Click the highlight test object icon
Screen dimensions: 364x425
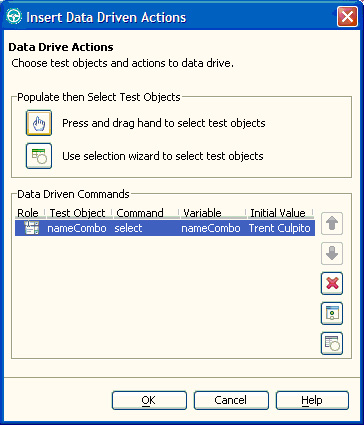332,314
